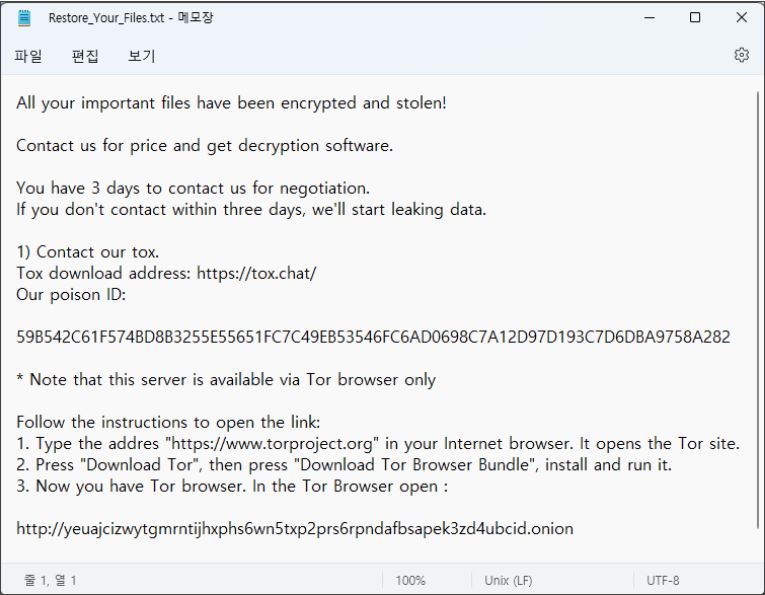Viewport: 765px width, 595px height.
Task: Place cursor in first line about encrypted files
Action: (231, 103)
